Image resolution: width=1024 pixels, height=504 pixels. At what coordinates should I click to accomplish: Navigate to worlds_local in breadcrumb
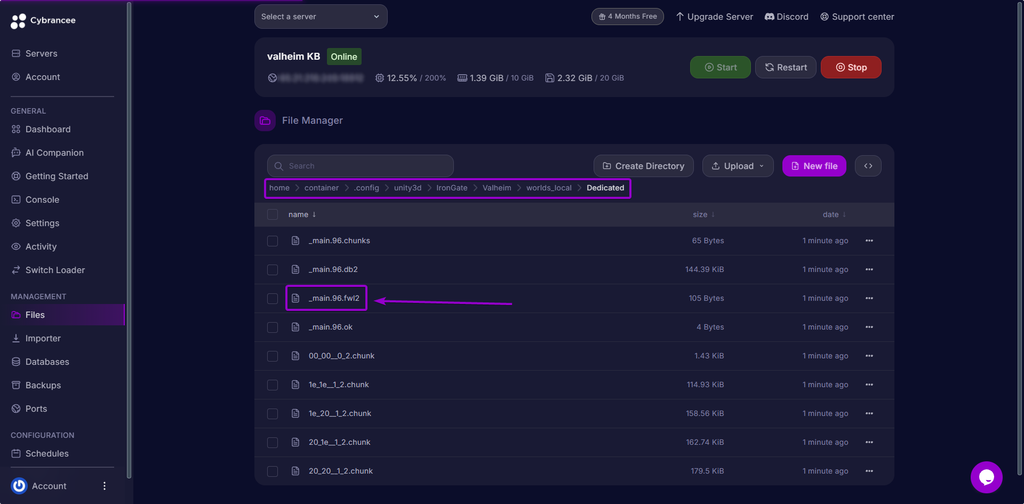click(x=549, y=188)
